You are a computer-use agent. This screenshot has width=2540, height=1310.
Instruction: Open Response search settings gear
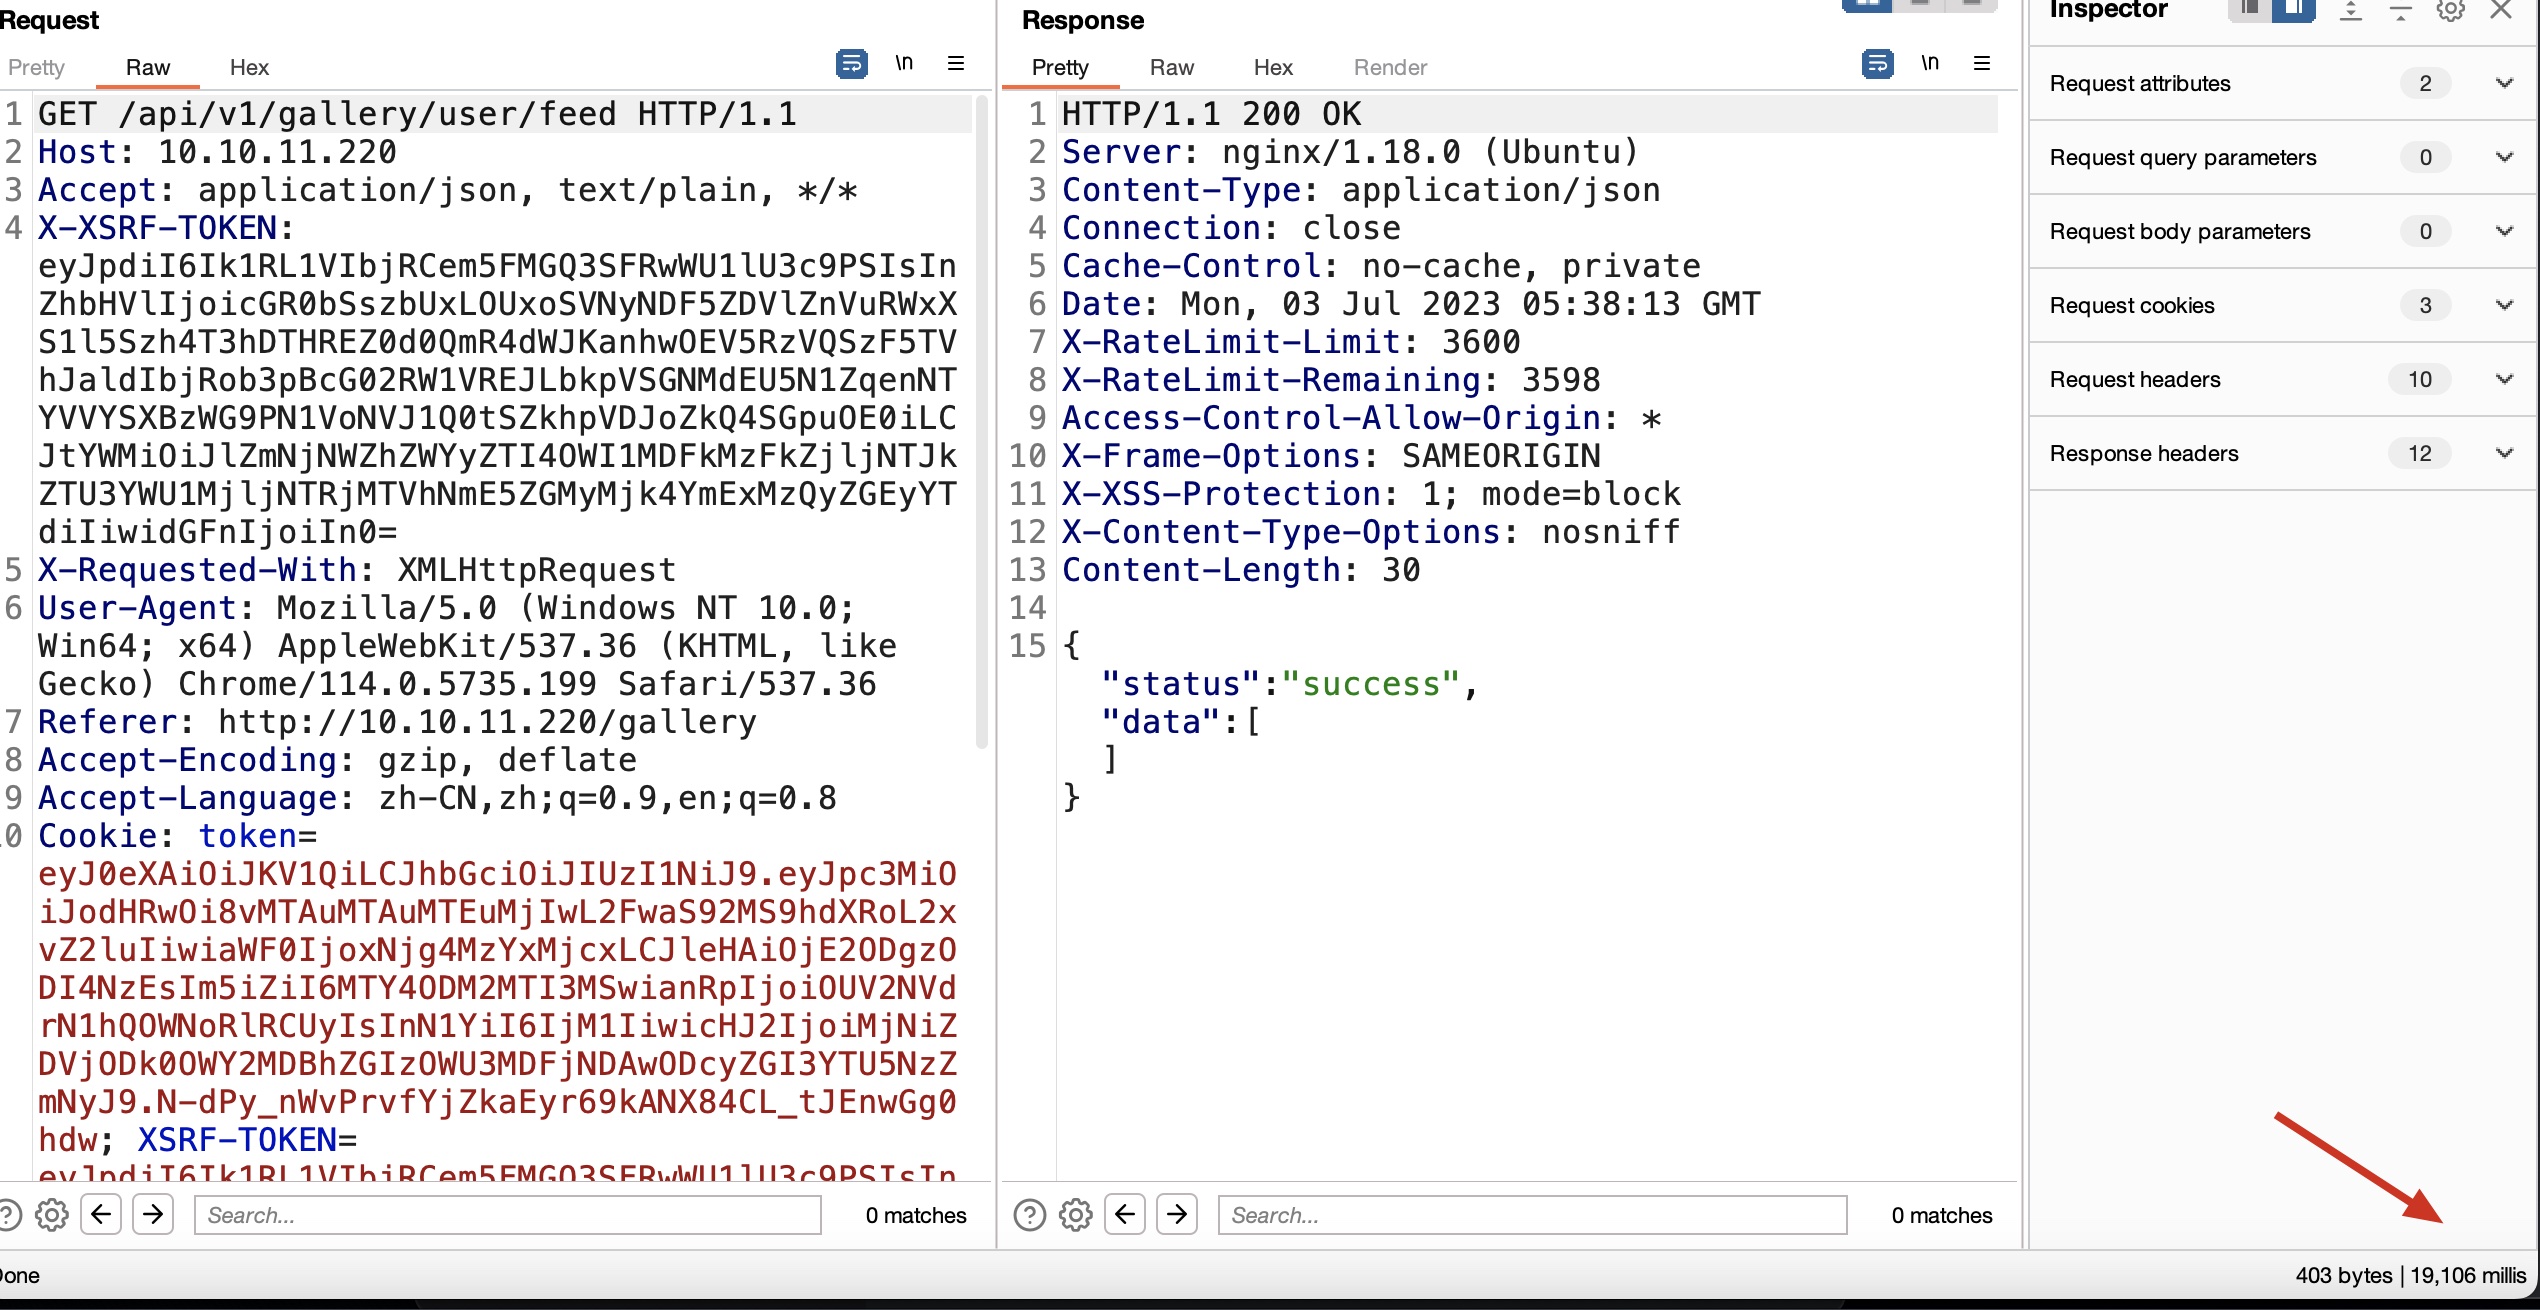(1076, 1215)
